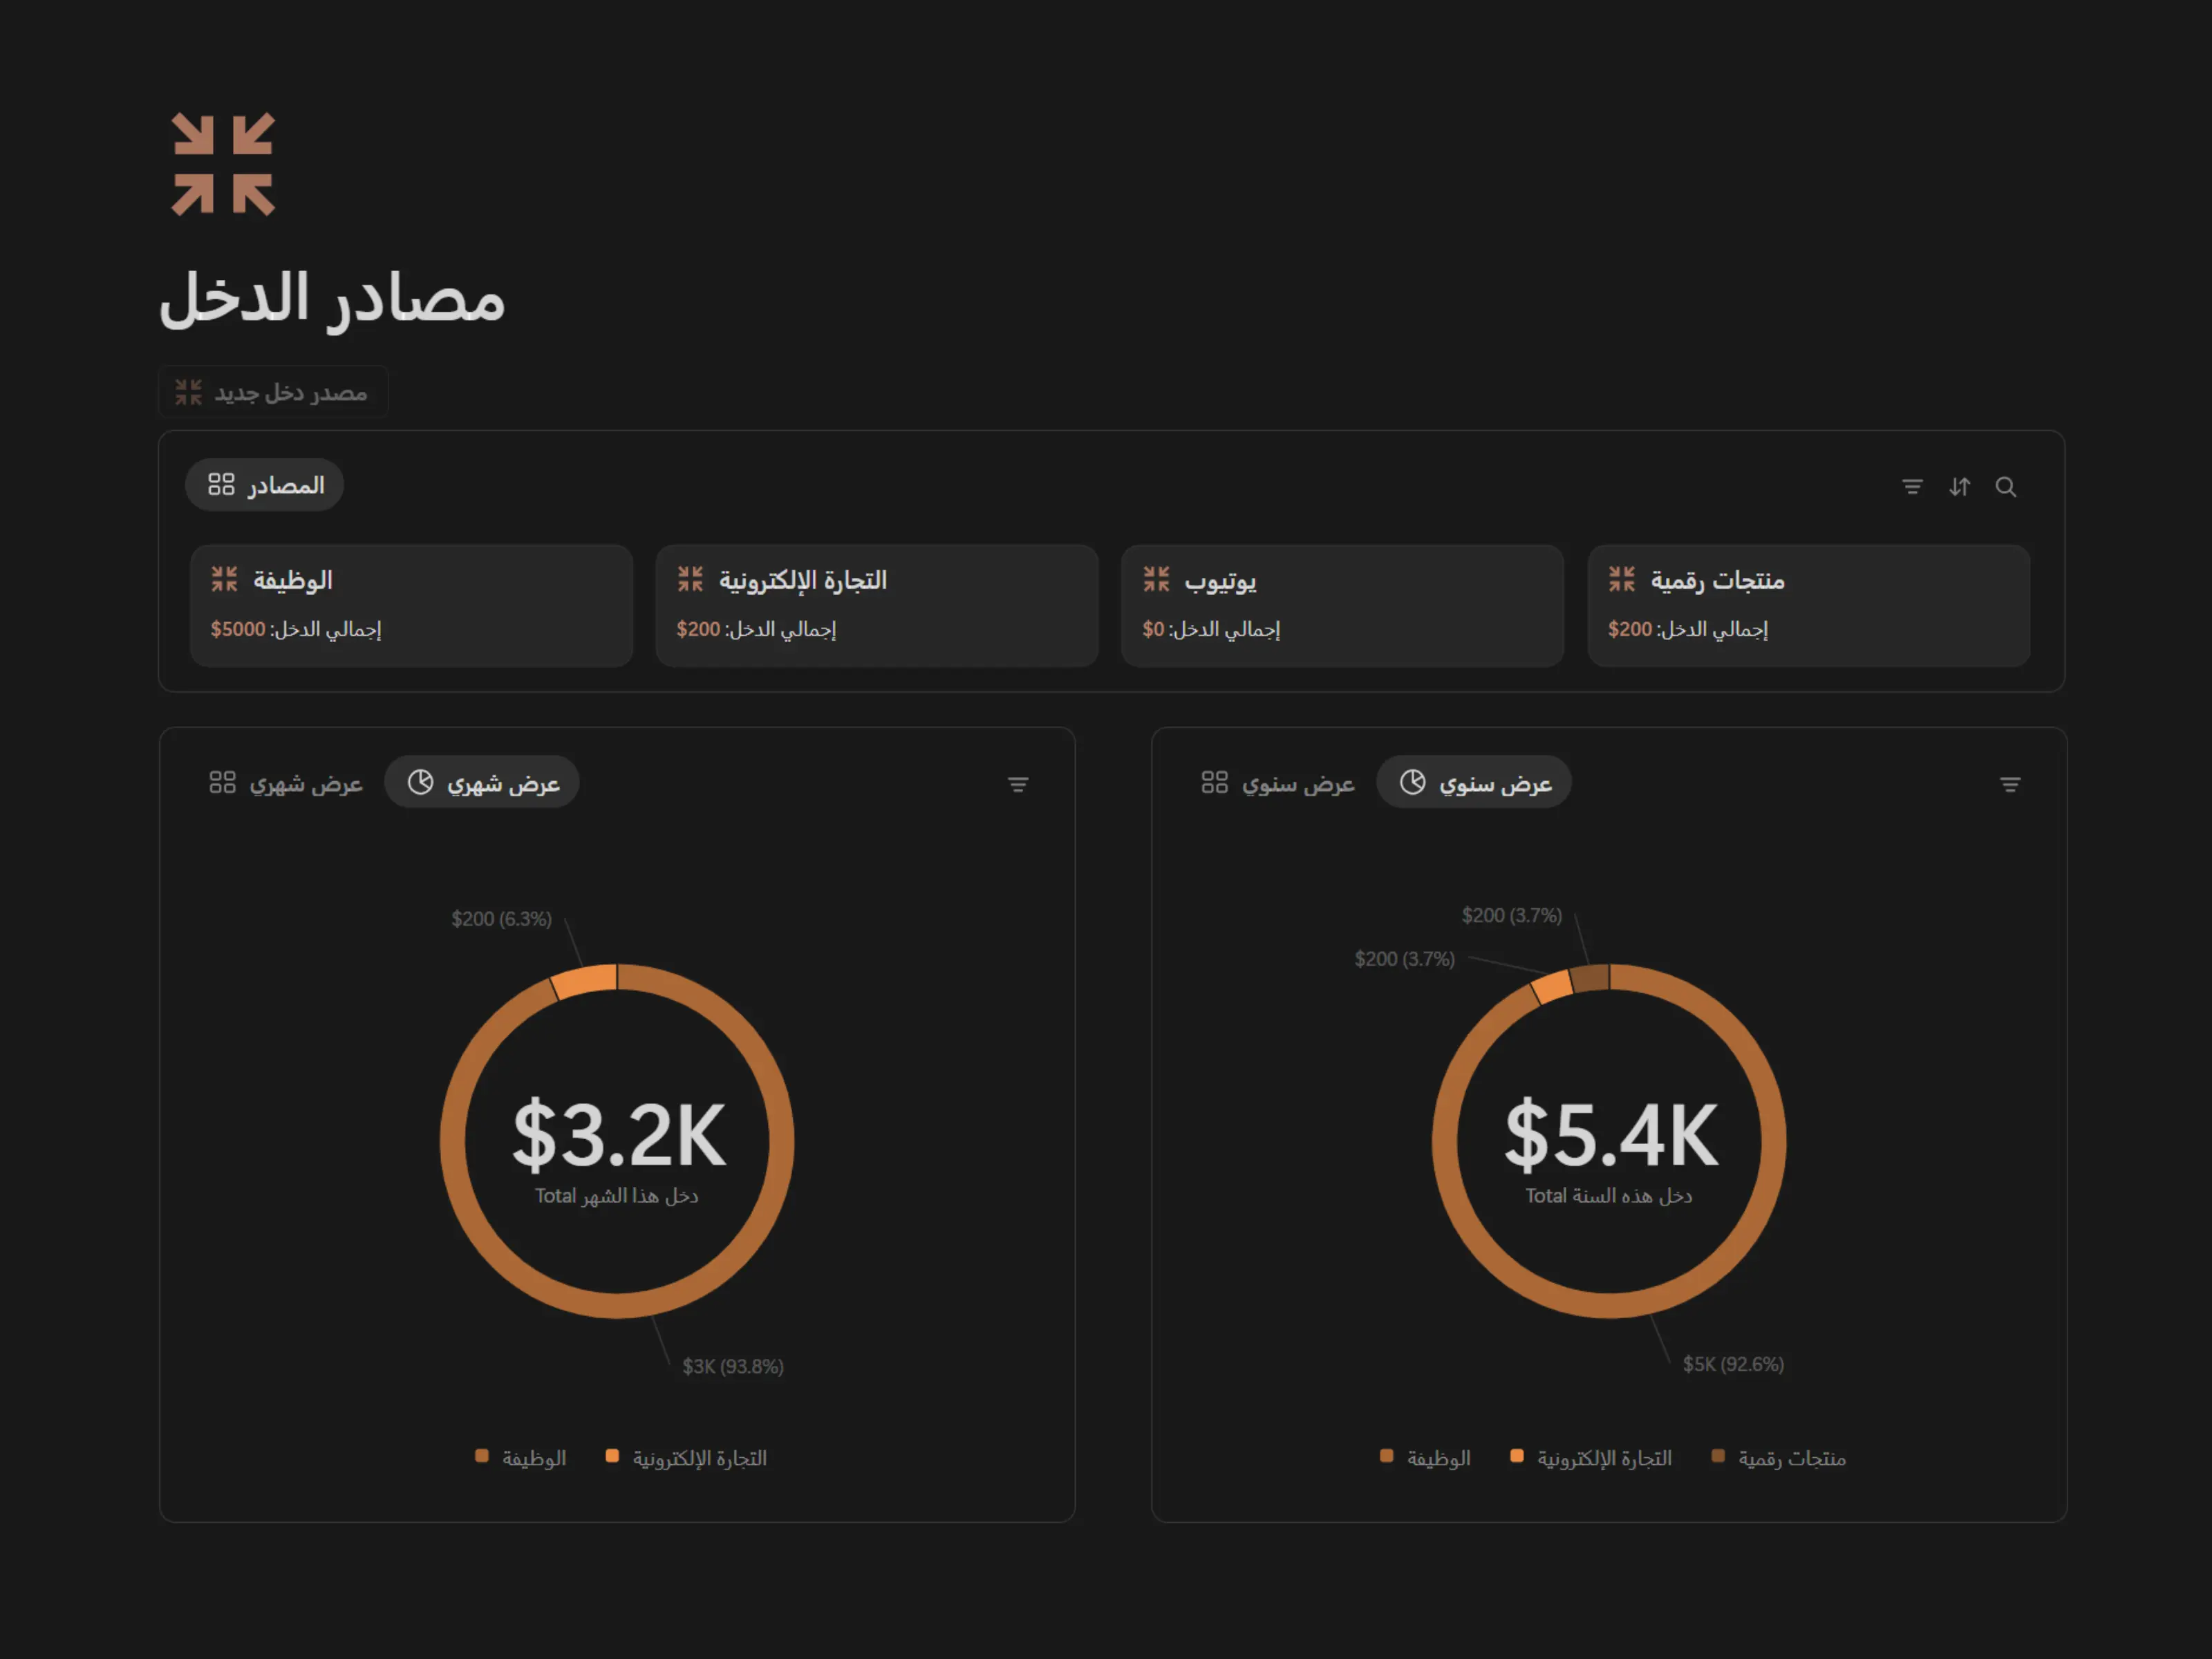Toggle منتجات رقمية legend swatch in yearly chart
2212x1659 pixels.
pyautogui.click(x=1718, y=1456)
